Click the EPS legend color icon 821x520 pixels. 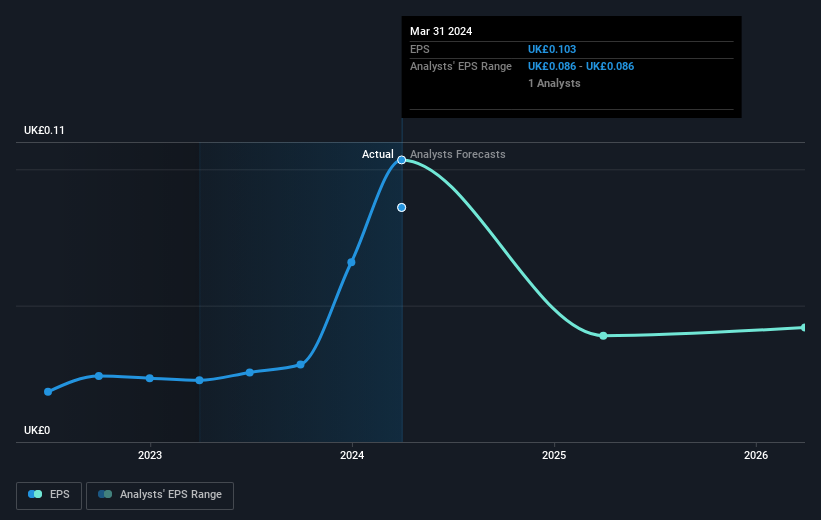click(x=35, y=494)
